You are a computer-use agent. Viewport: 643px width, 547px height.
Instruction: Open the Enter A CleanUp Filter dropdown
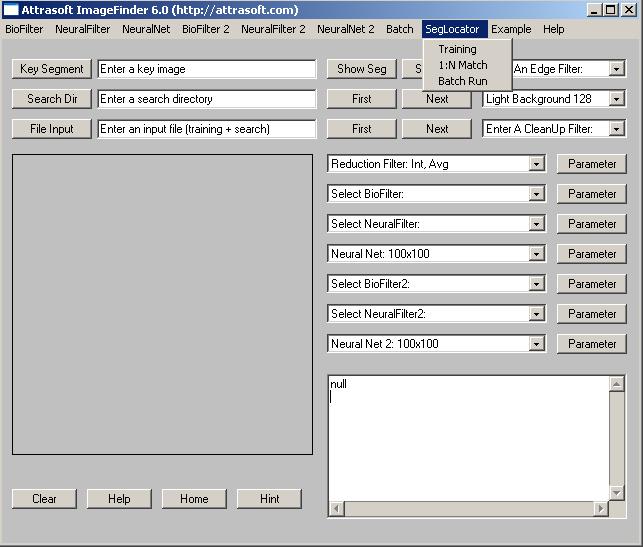[x=617, y=129]
